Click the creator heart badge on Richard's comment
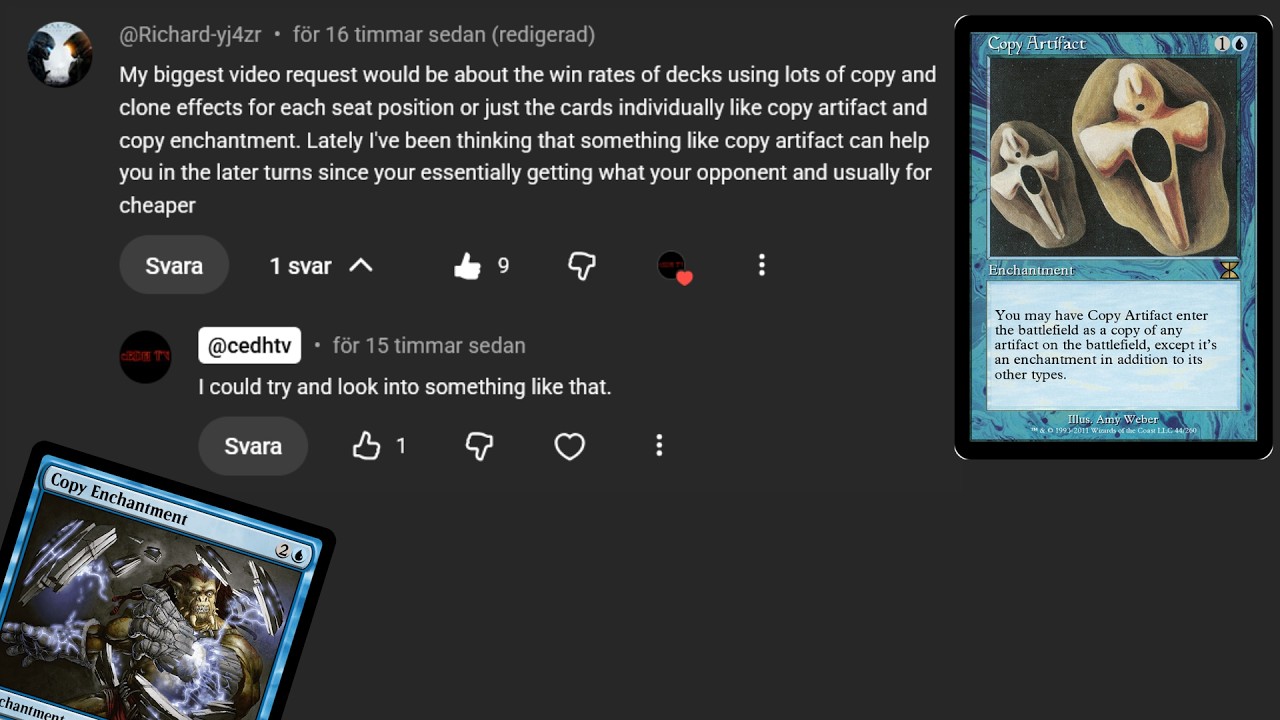The height and width of the screenshot is (720, 1280). [674, 267]
